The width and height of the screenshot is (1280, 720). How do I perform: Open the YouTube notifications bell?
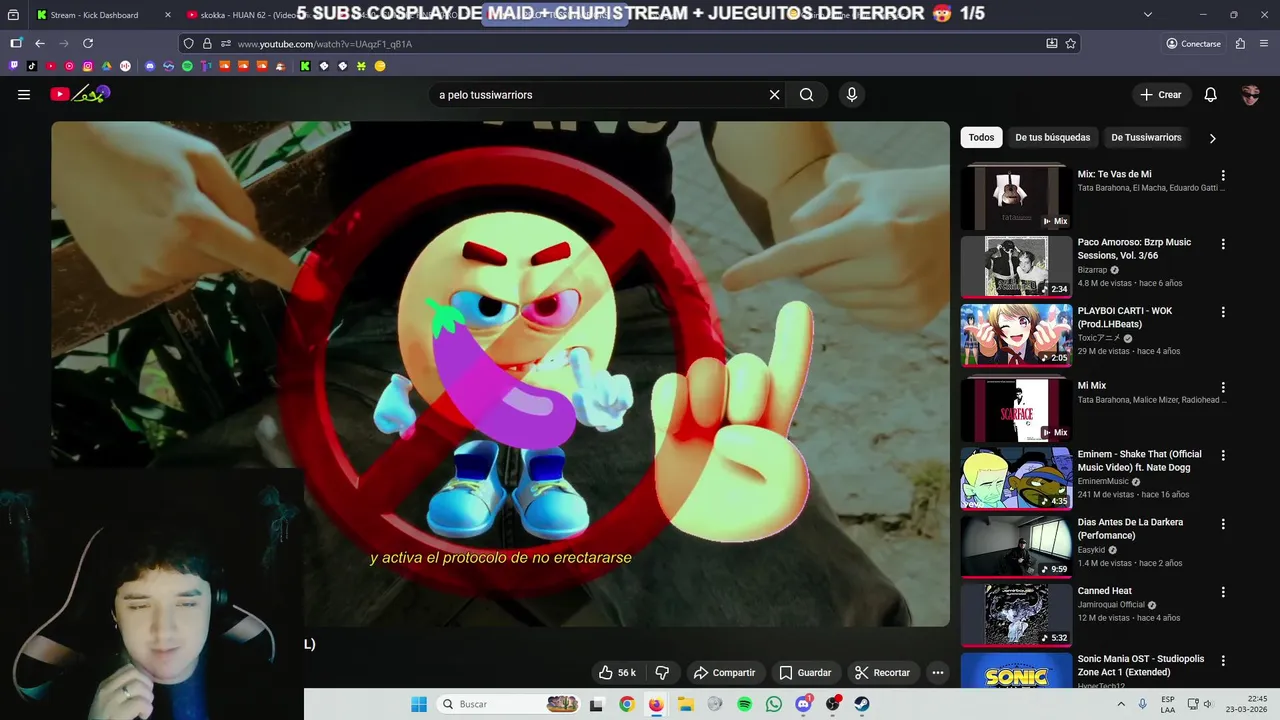pyautogui.click(x=1210, y=95)
